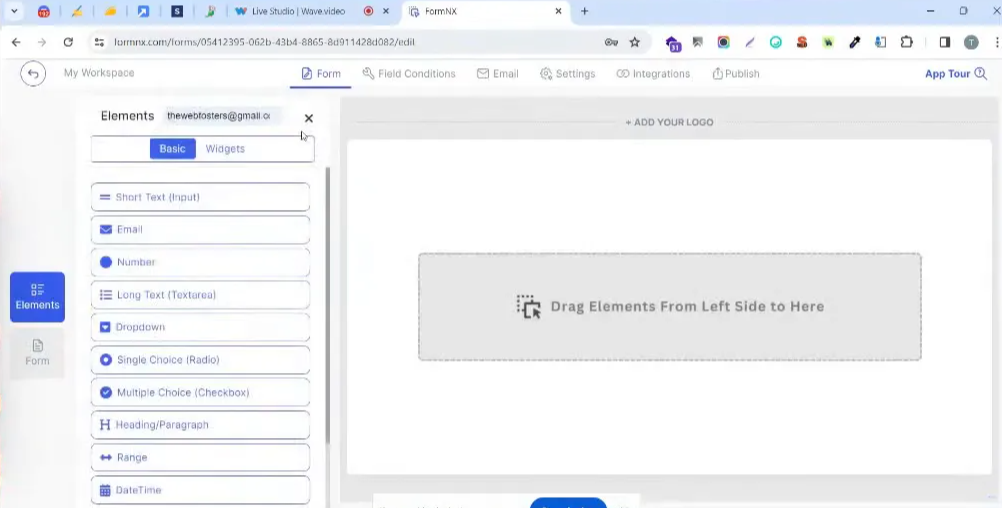Viewport: 1002px width, 508px height.
Task: Go to the Settings tab
Action: click(x=567, y=73)
